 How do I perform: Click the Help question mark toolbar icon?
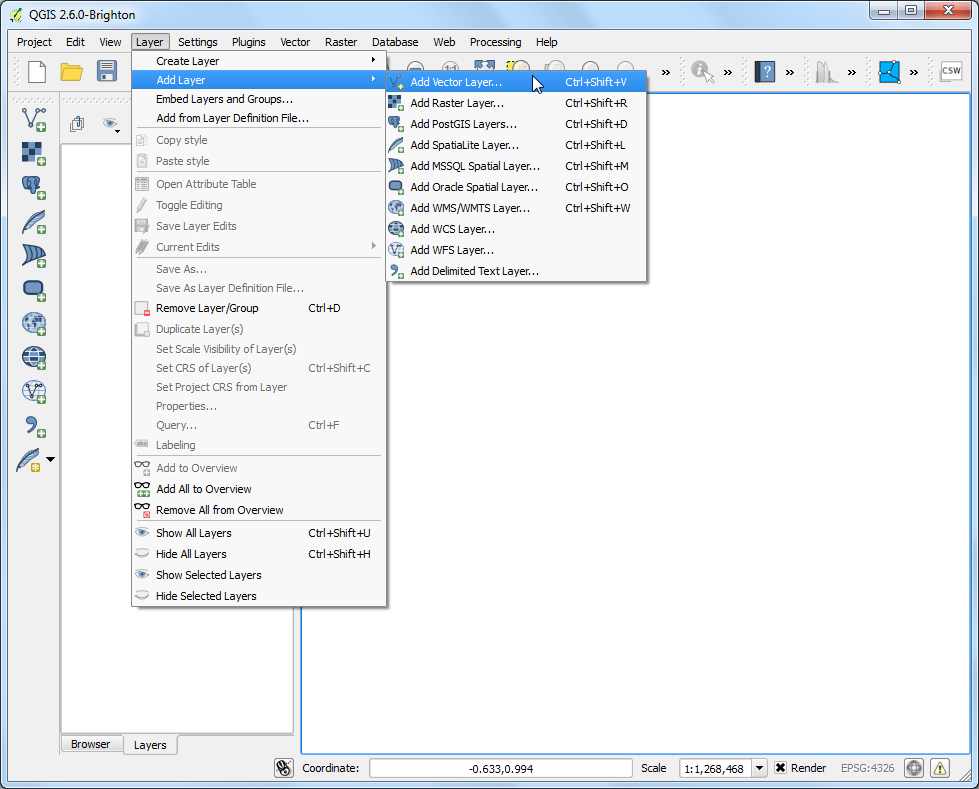[x=765, y=72]
